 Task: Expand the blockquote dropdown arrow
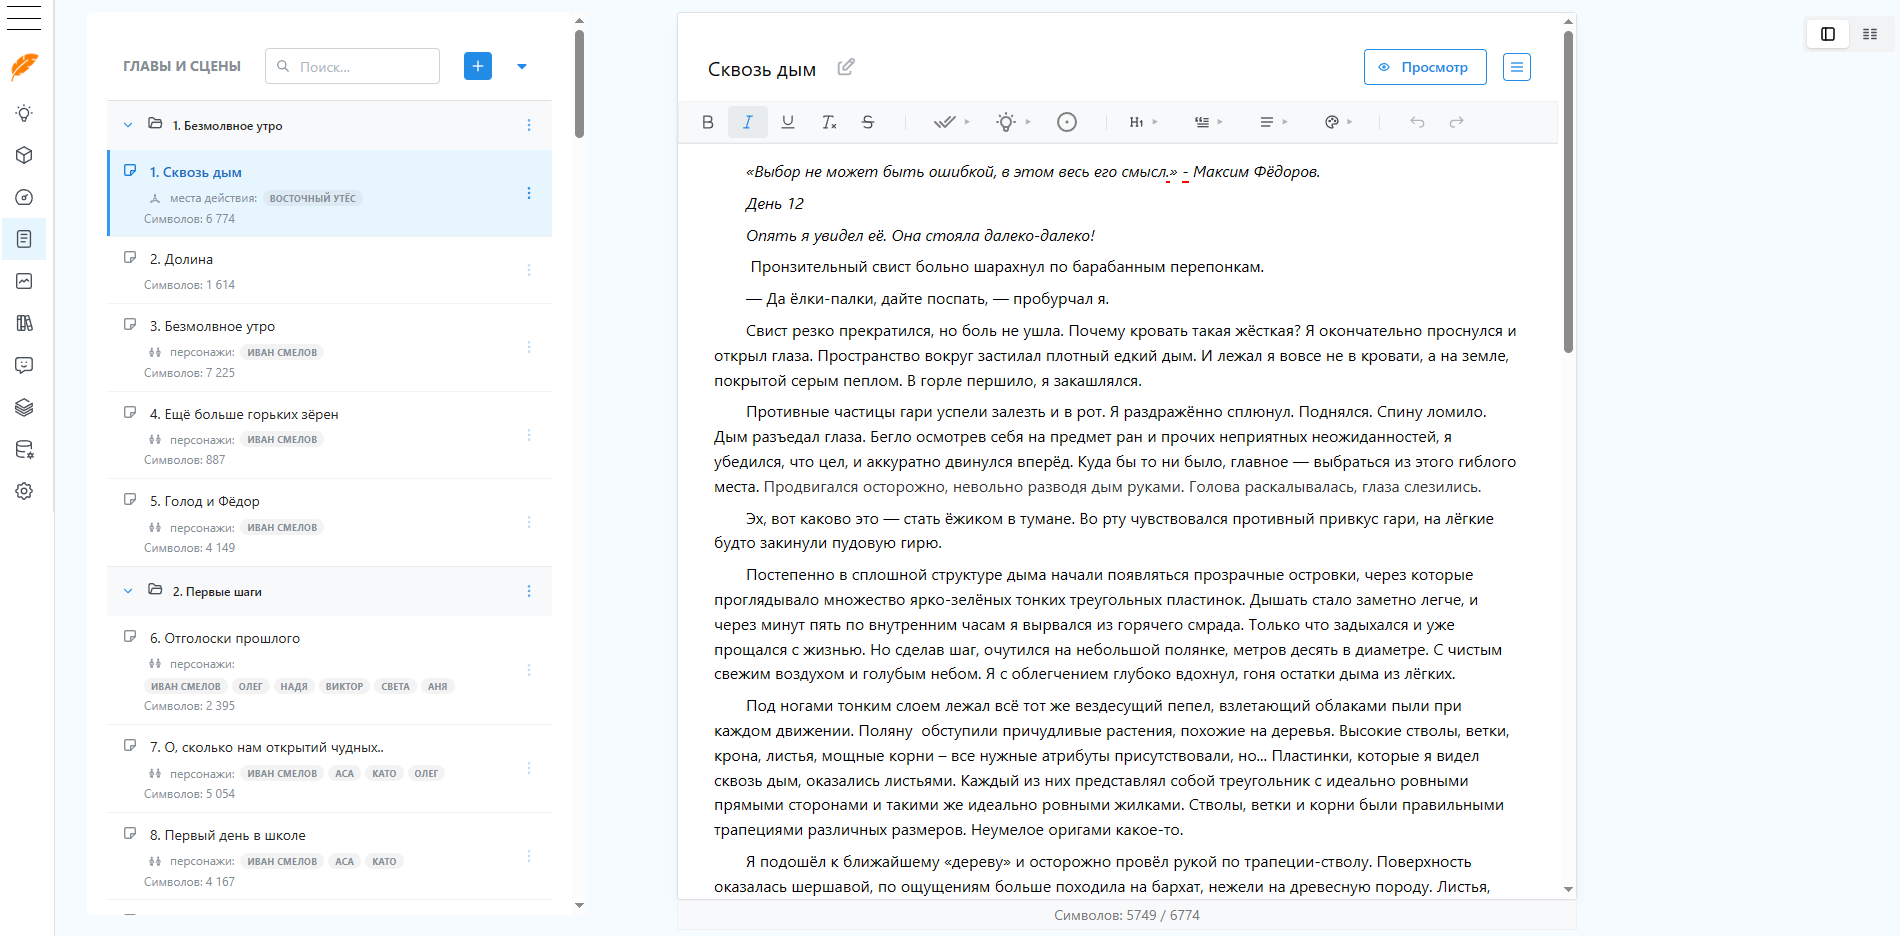(1220, 122)
